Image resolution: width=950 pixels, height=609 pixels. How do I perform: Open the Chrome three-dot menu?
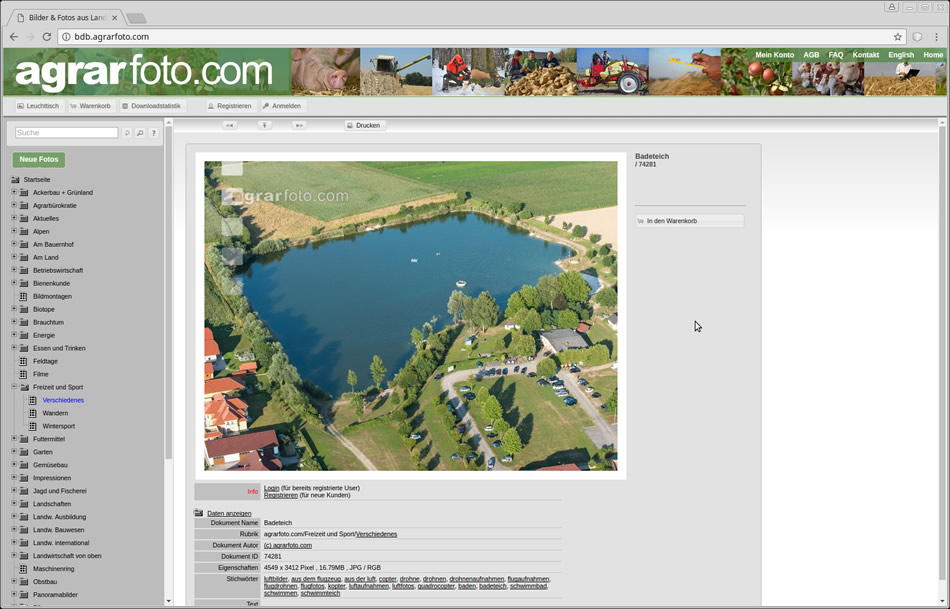[936, 37]
